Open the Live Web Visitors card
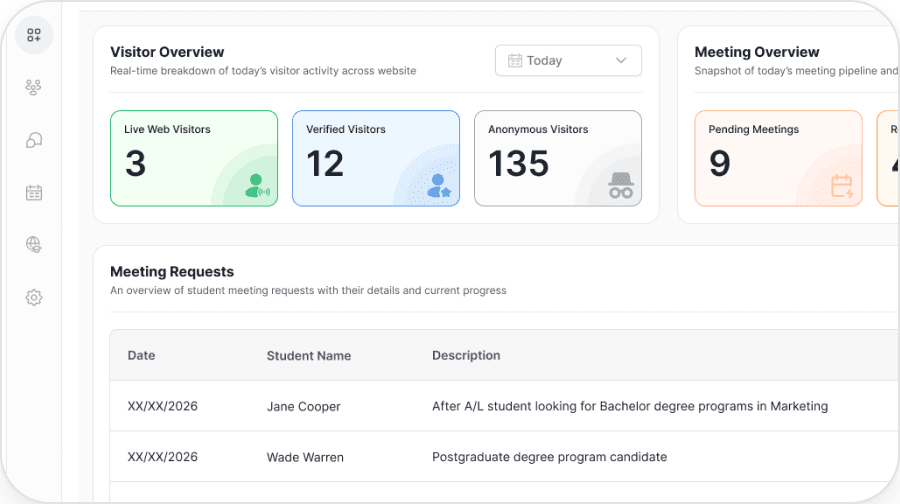This screenshot has height=504, width=900. pyautogui.click(x=194, y=158)
